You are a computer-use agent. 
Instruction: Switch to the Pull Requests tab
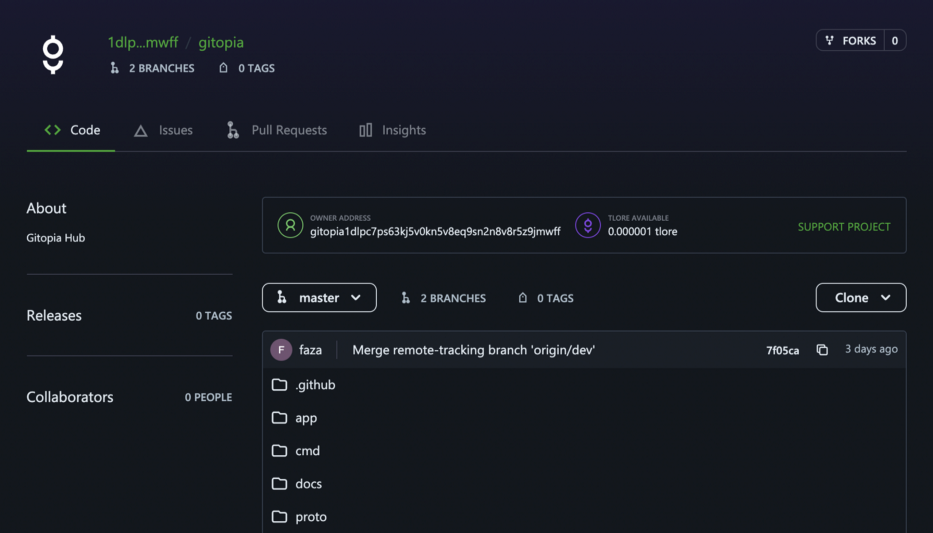[x=277, y=130]
